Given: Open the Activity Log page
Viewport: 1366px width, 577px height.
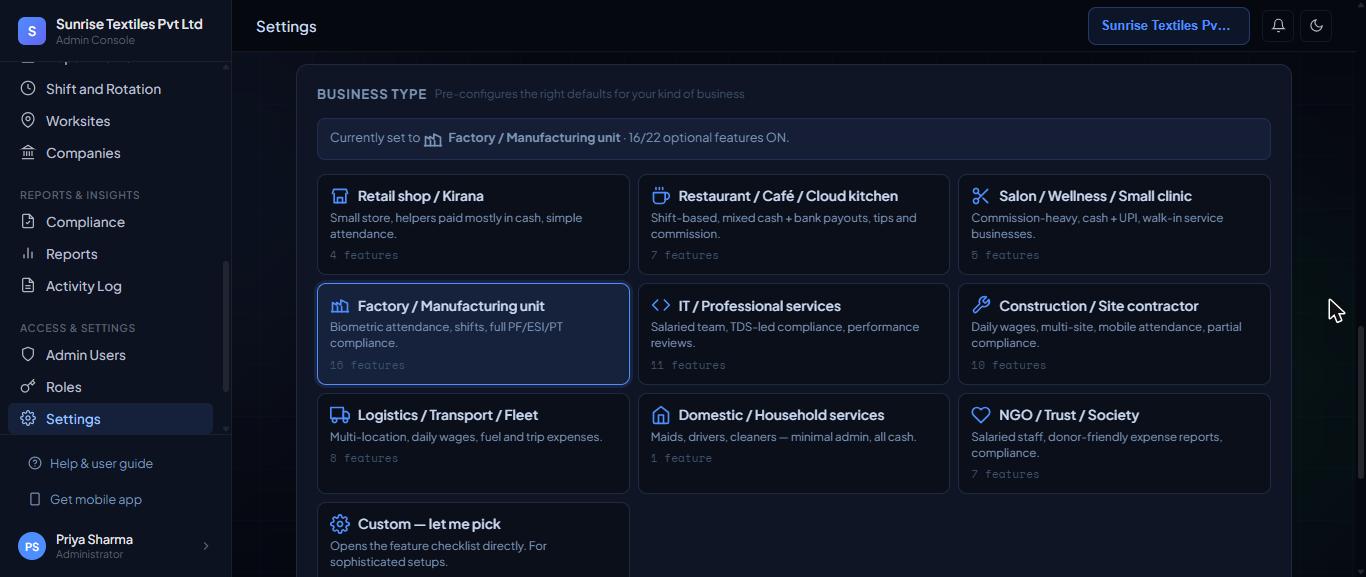Looking at the screenshot, I should tap(110, 286).
